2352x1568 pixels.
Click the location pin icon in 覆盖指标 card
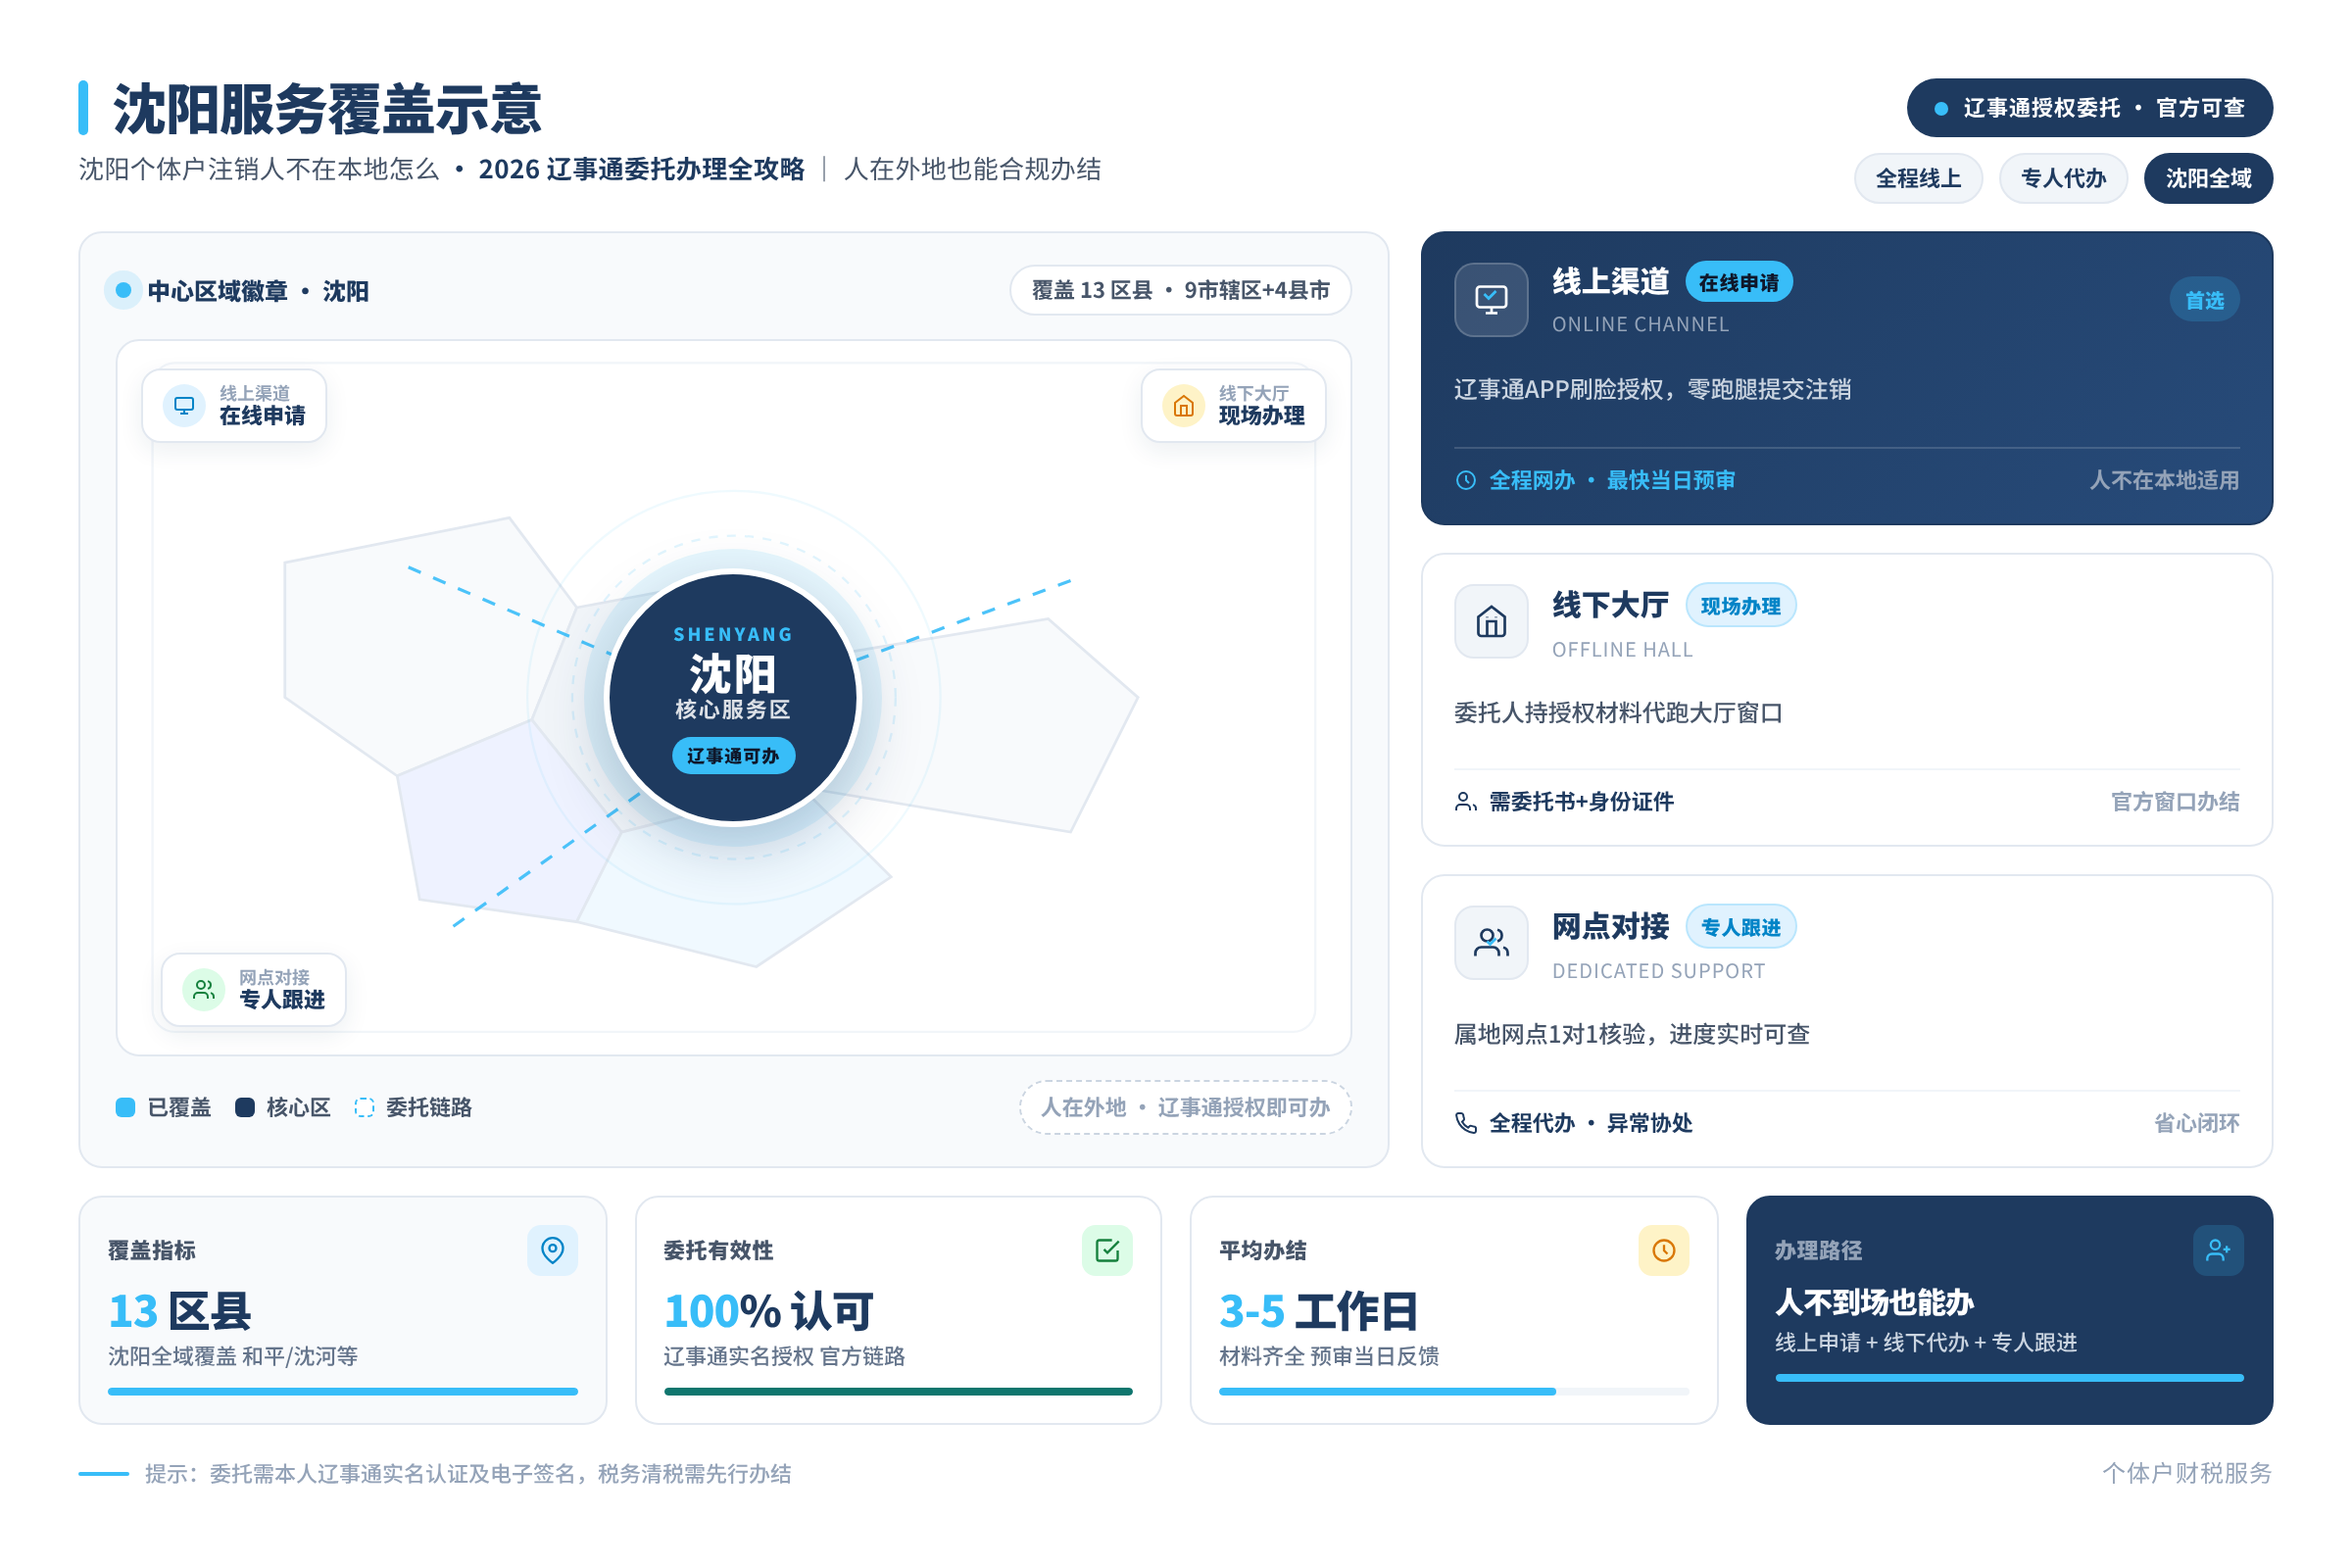coord(553,1250)
